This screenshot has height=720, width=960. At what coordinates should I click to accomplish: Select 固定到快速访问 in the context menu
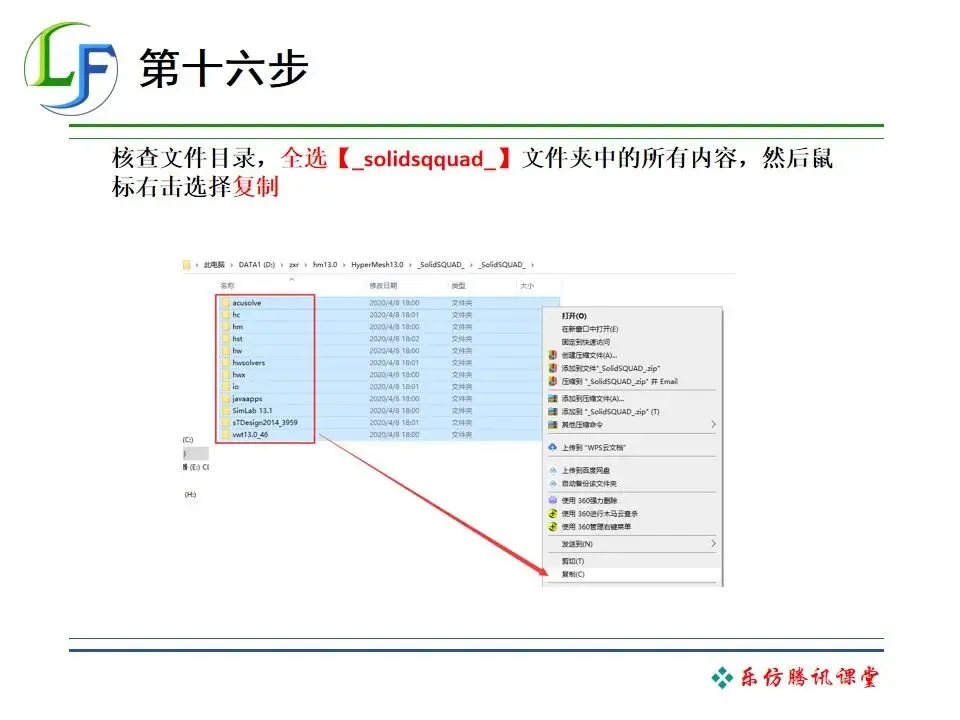586,342
